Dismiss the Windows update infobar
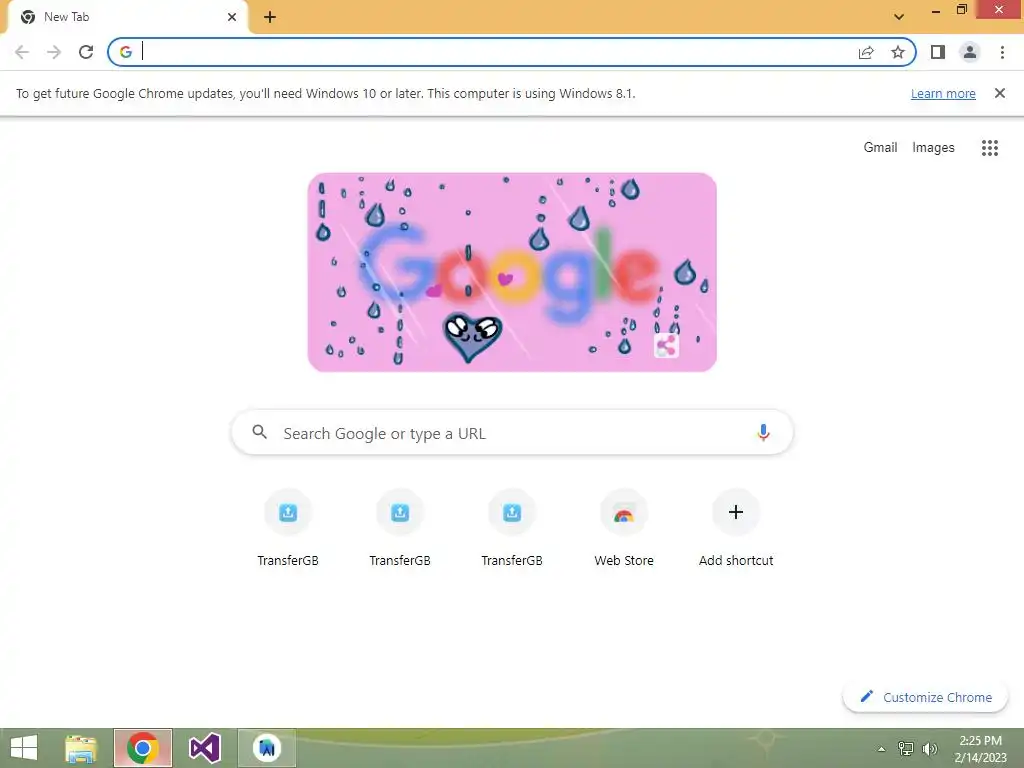The height and width of the screenshot is (768, 1024). 999,93
